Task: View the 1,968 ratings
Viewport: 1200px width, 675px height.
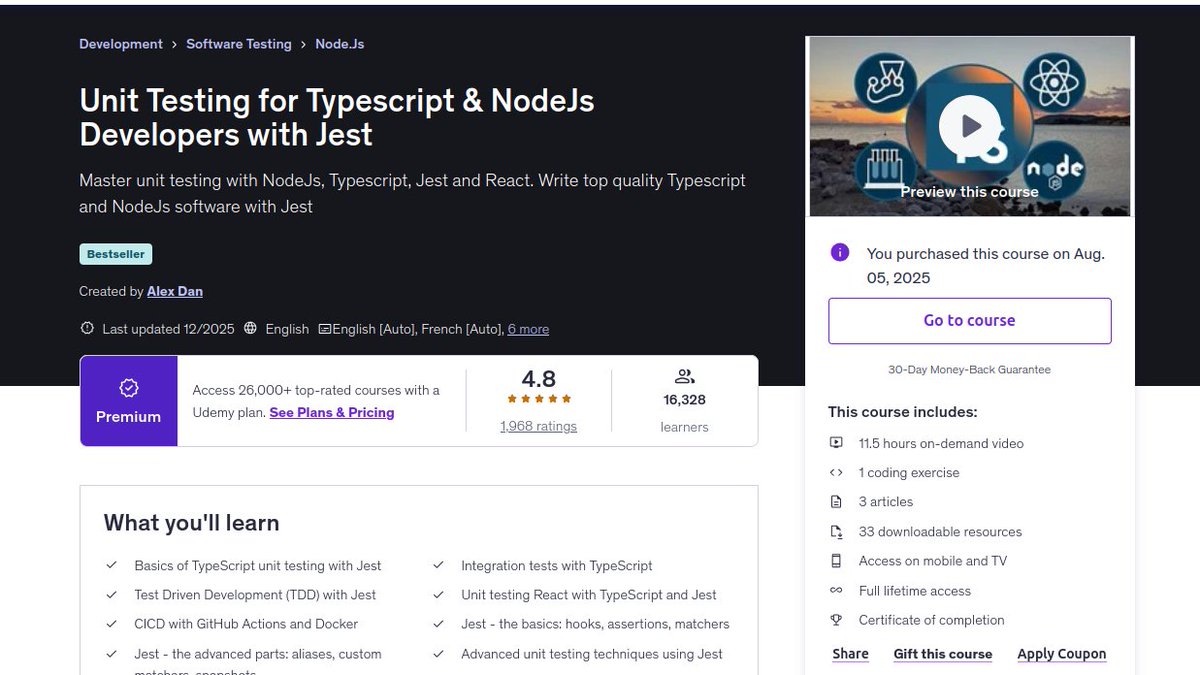Action: [538, 426]
